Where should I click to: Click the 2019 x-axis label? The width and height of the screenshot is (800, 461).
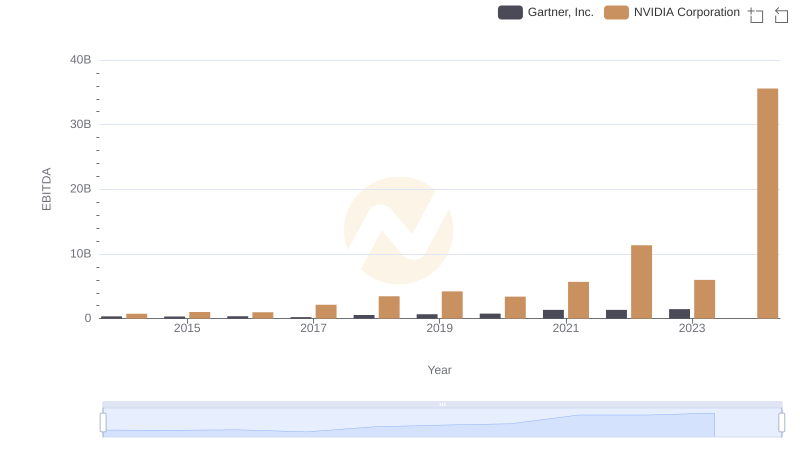coord(439,328)
